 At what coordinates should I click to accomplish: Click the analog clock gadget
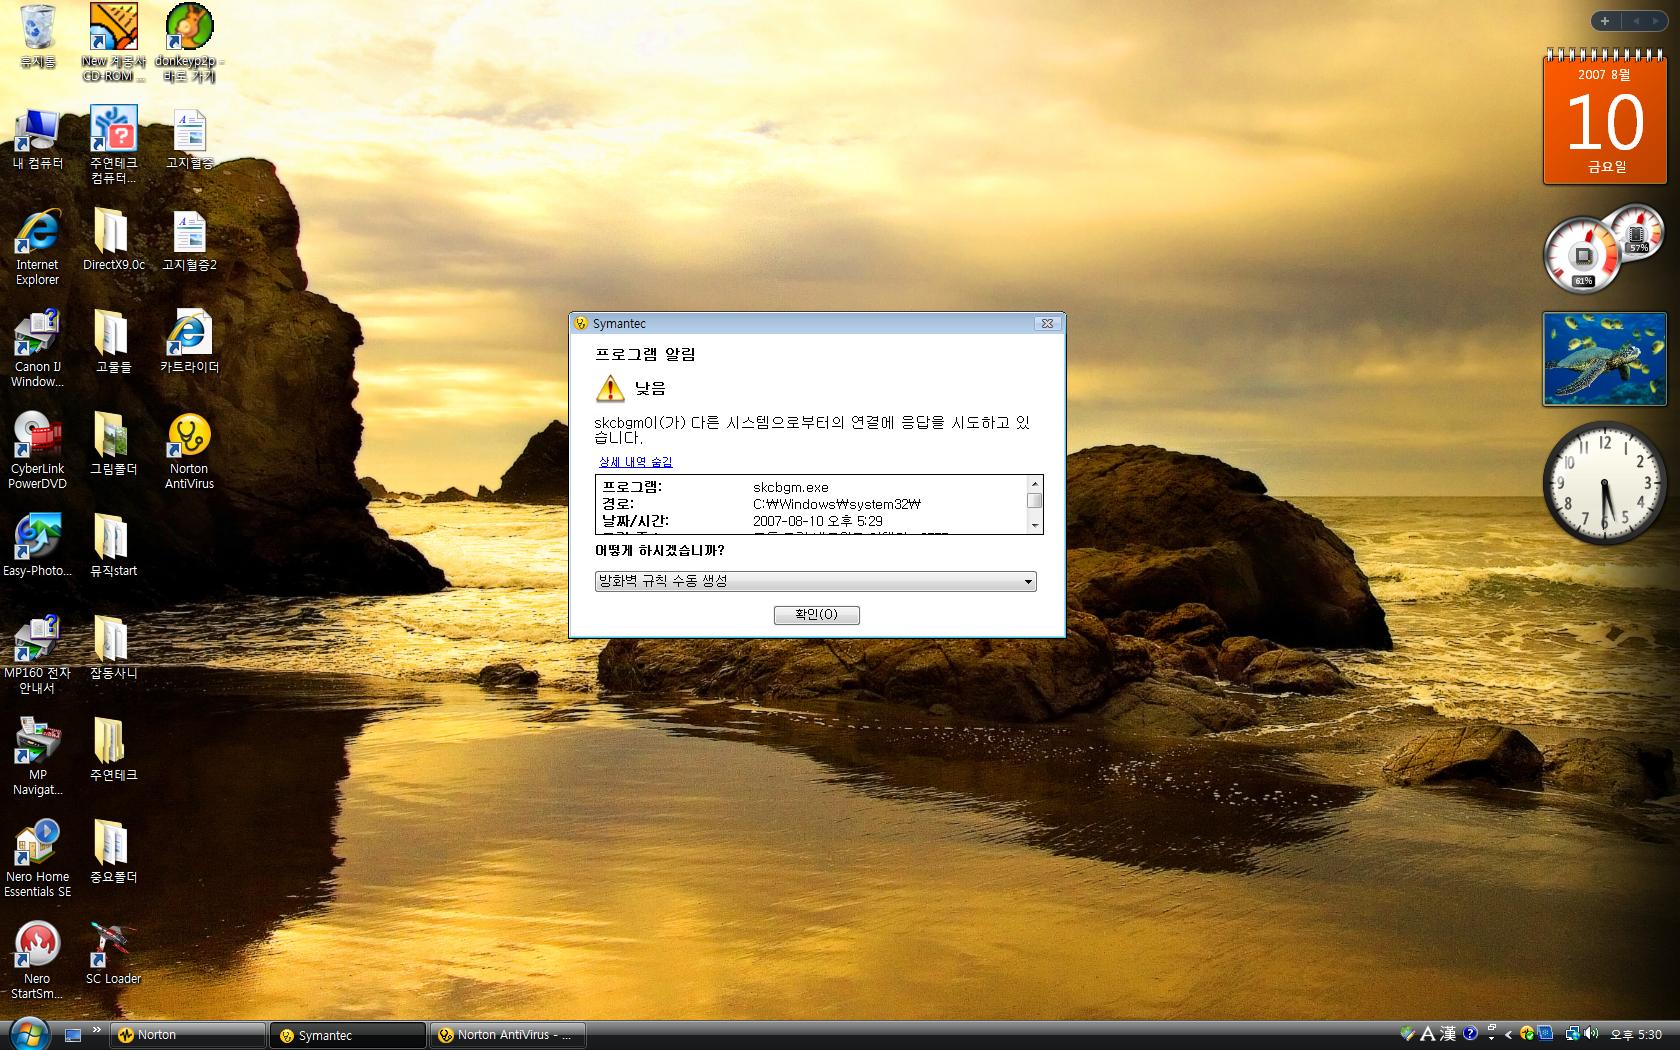click(1604, 483)
